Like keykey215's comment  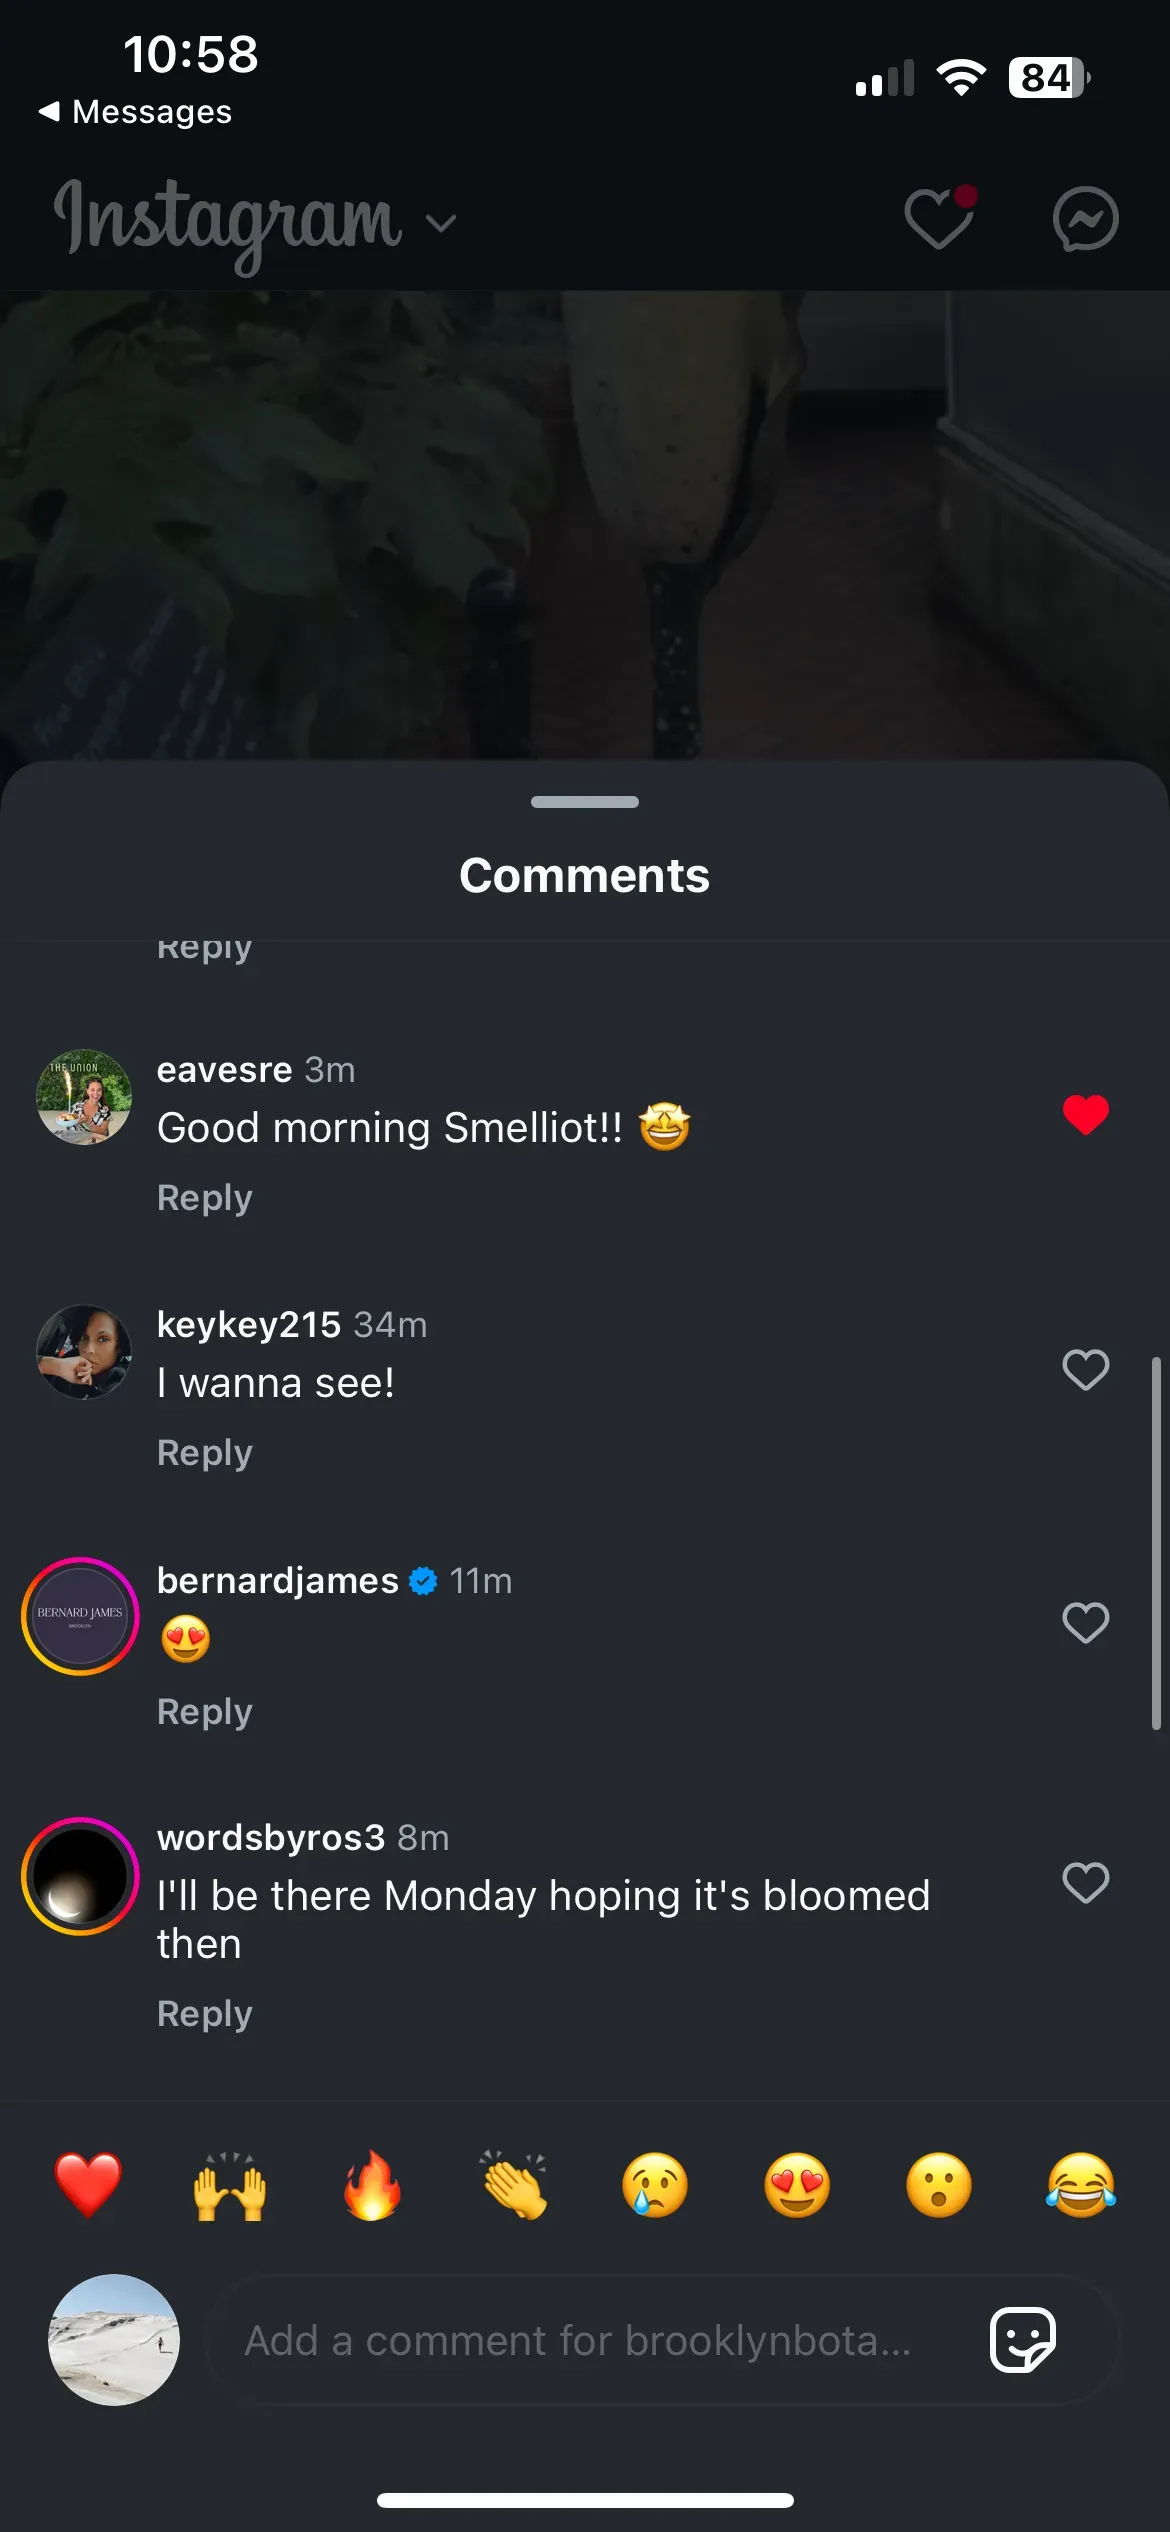click(1085, 1370)
